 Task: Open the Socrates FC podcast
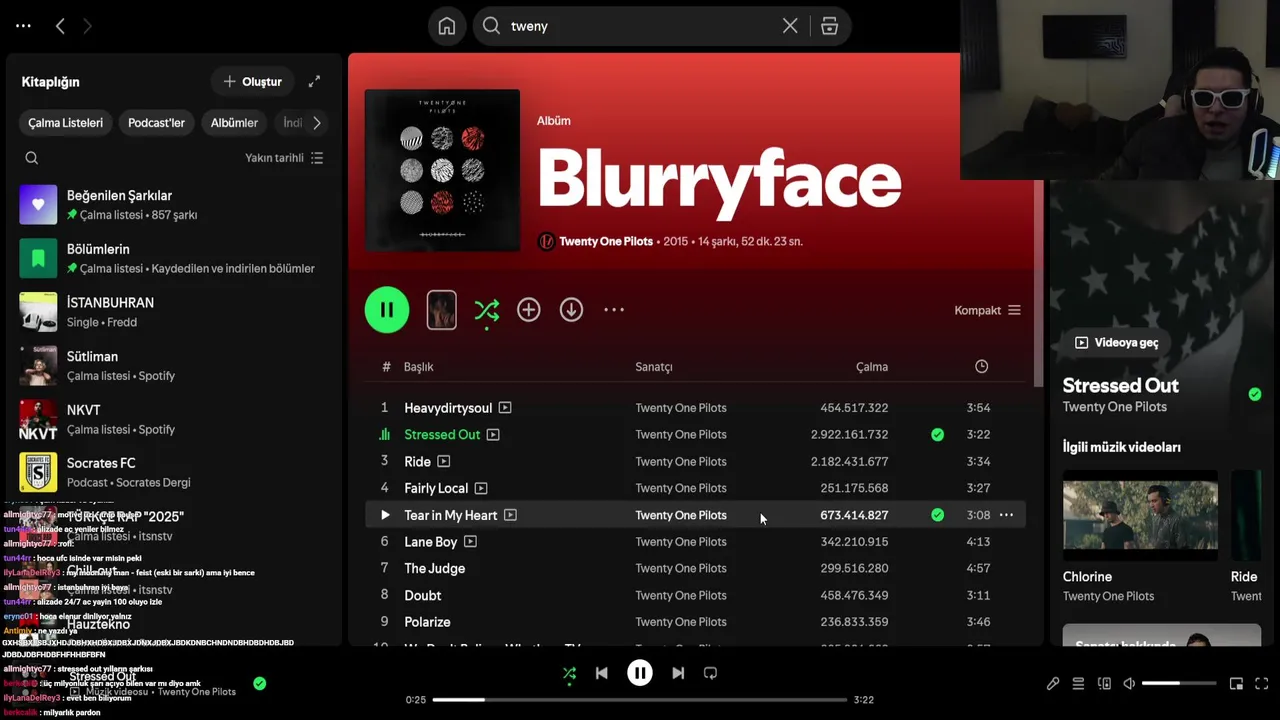(x=172, y=472)
